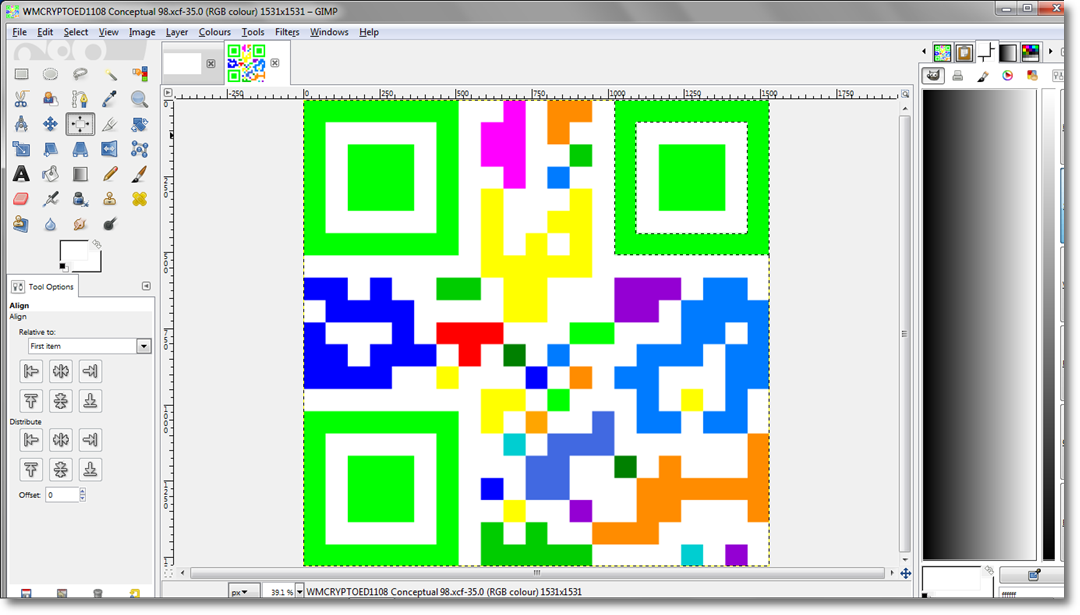Select the Shear tool
The image size is (1080, 615).
[x=50, y=149]
